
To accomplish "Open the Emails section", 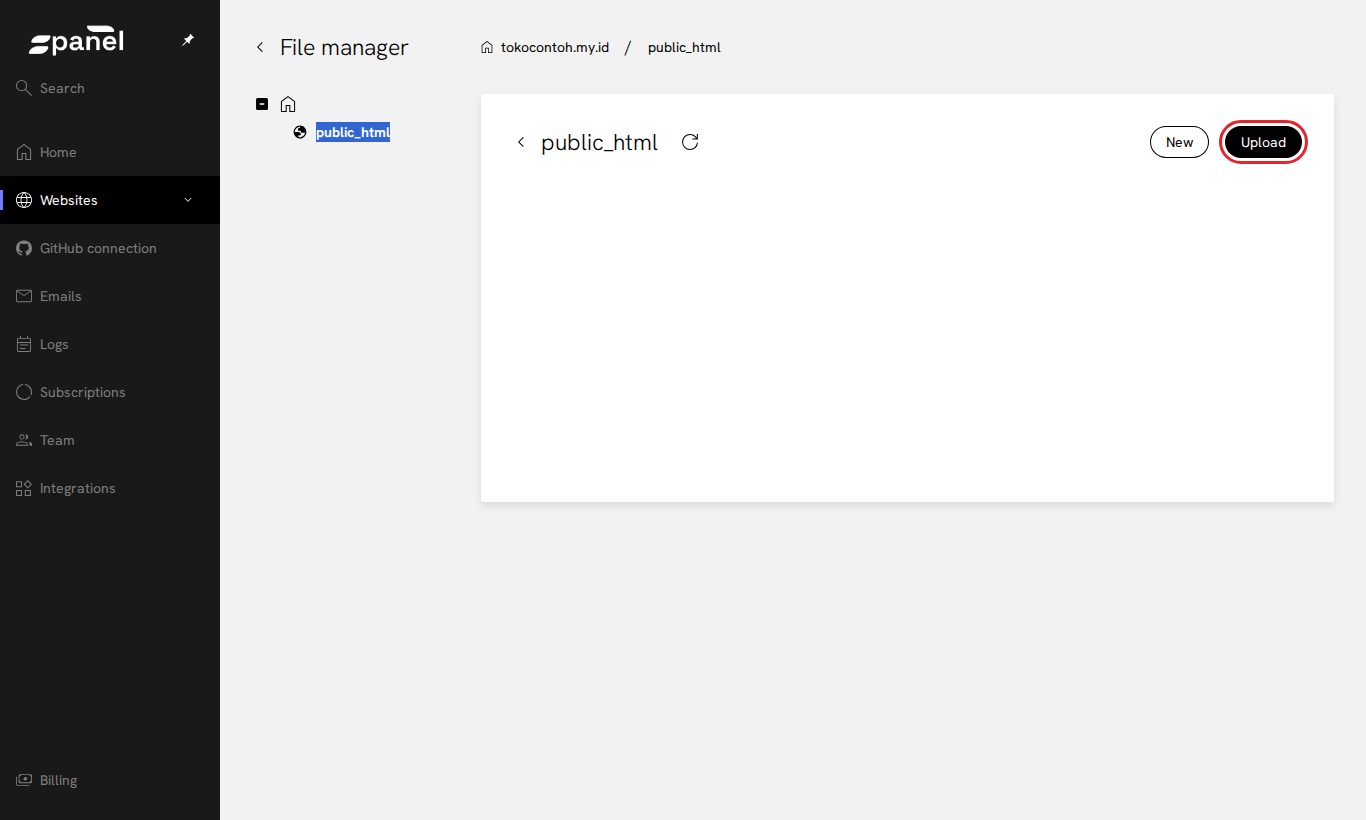I will (x=61, y=296).
